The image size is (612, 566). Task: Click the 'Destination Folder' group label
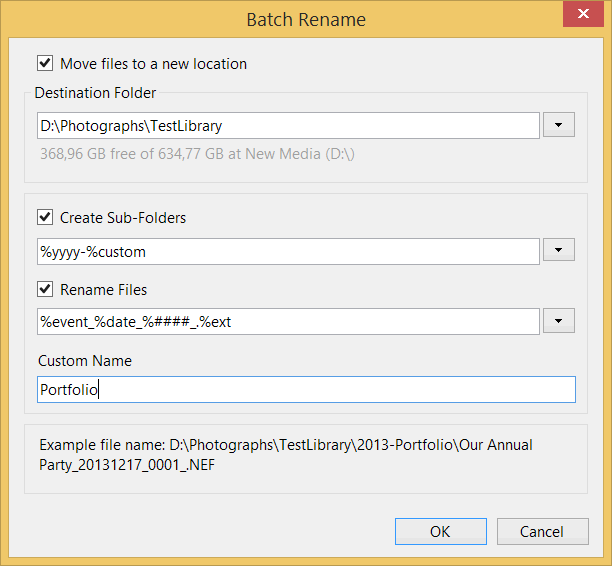coord(95,93)
